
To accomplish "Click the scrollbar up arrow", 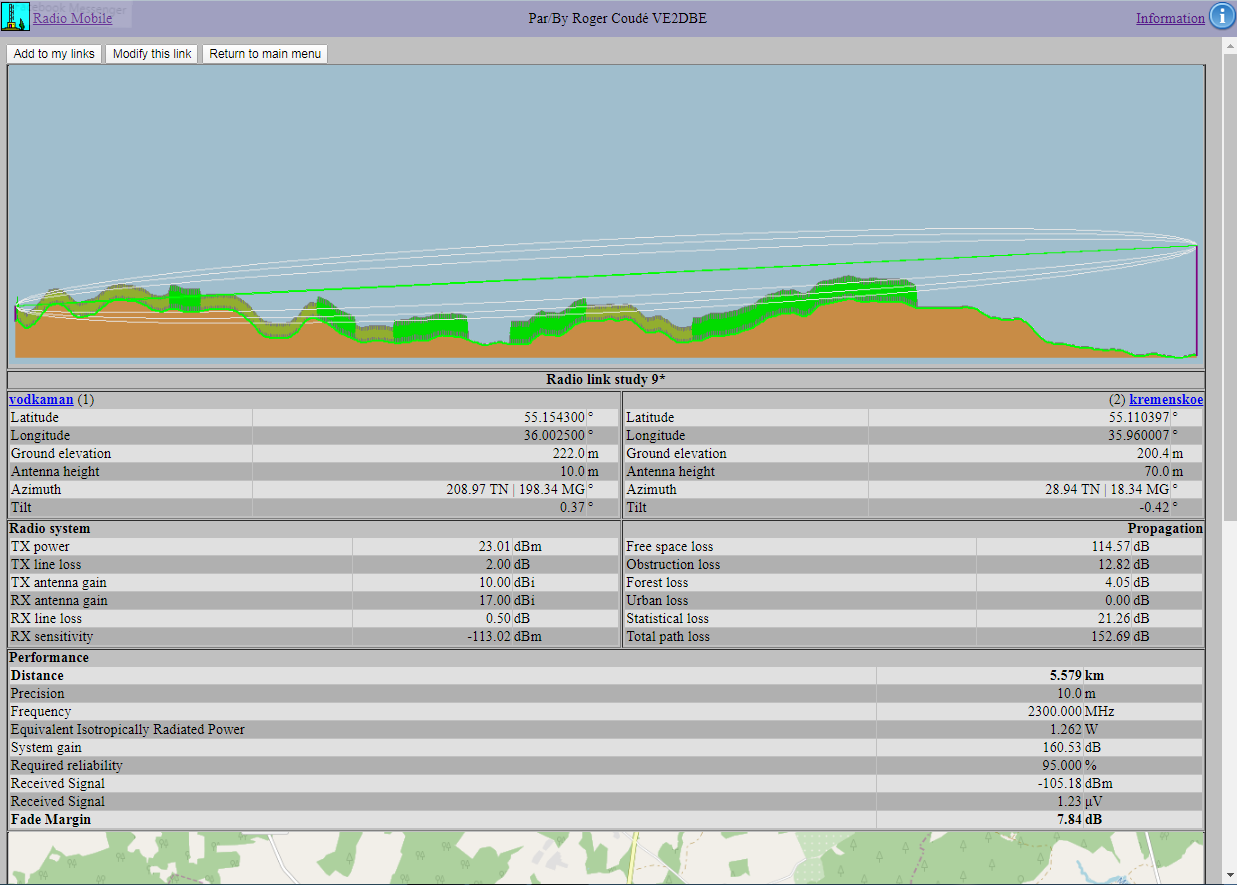I will coord(1229,45).
